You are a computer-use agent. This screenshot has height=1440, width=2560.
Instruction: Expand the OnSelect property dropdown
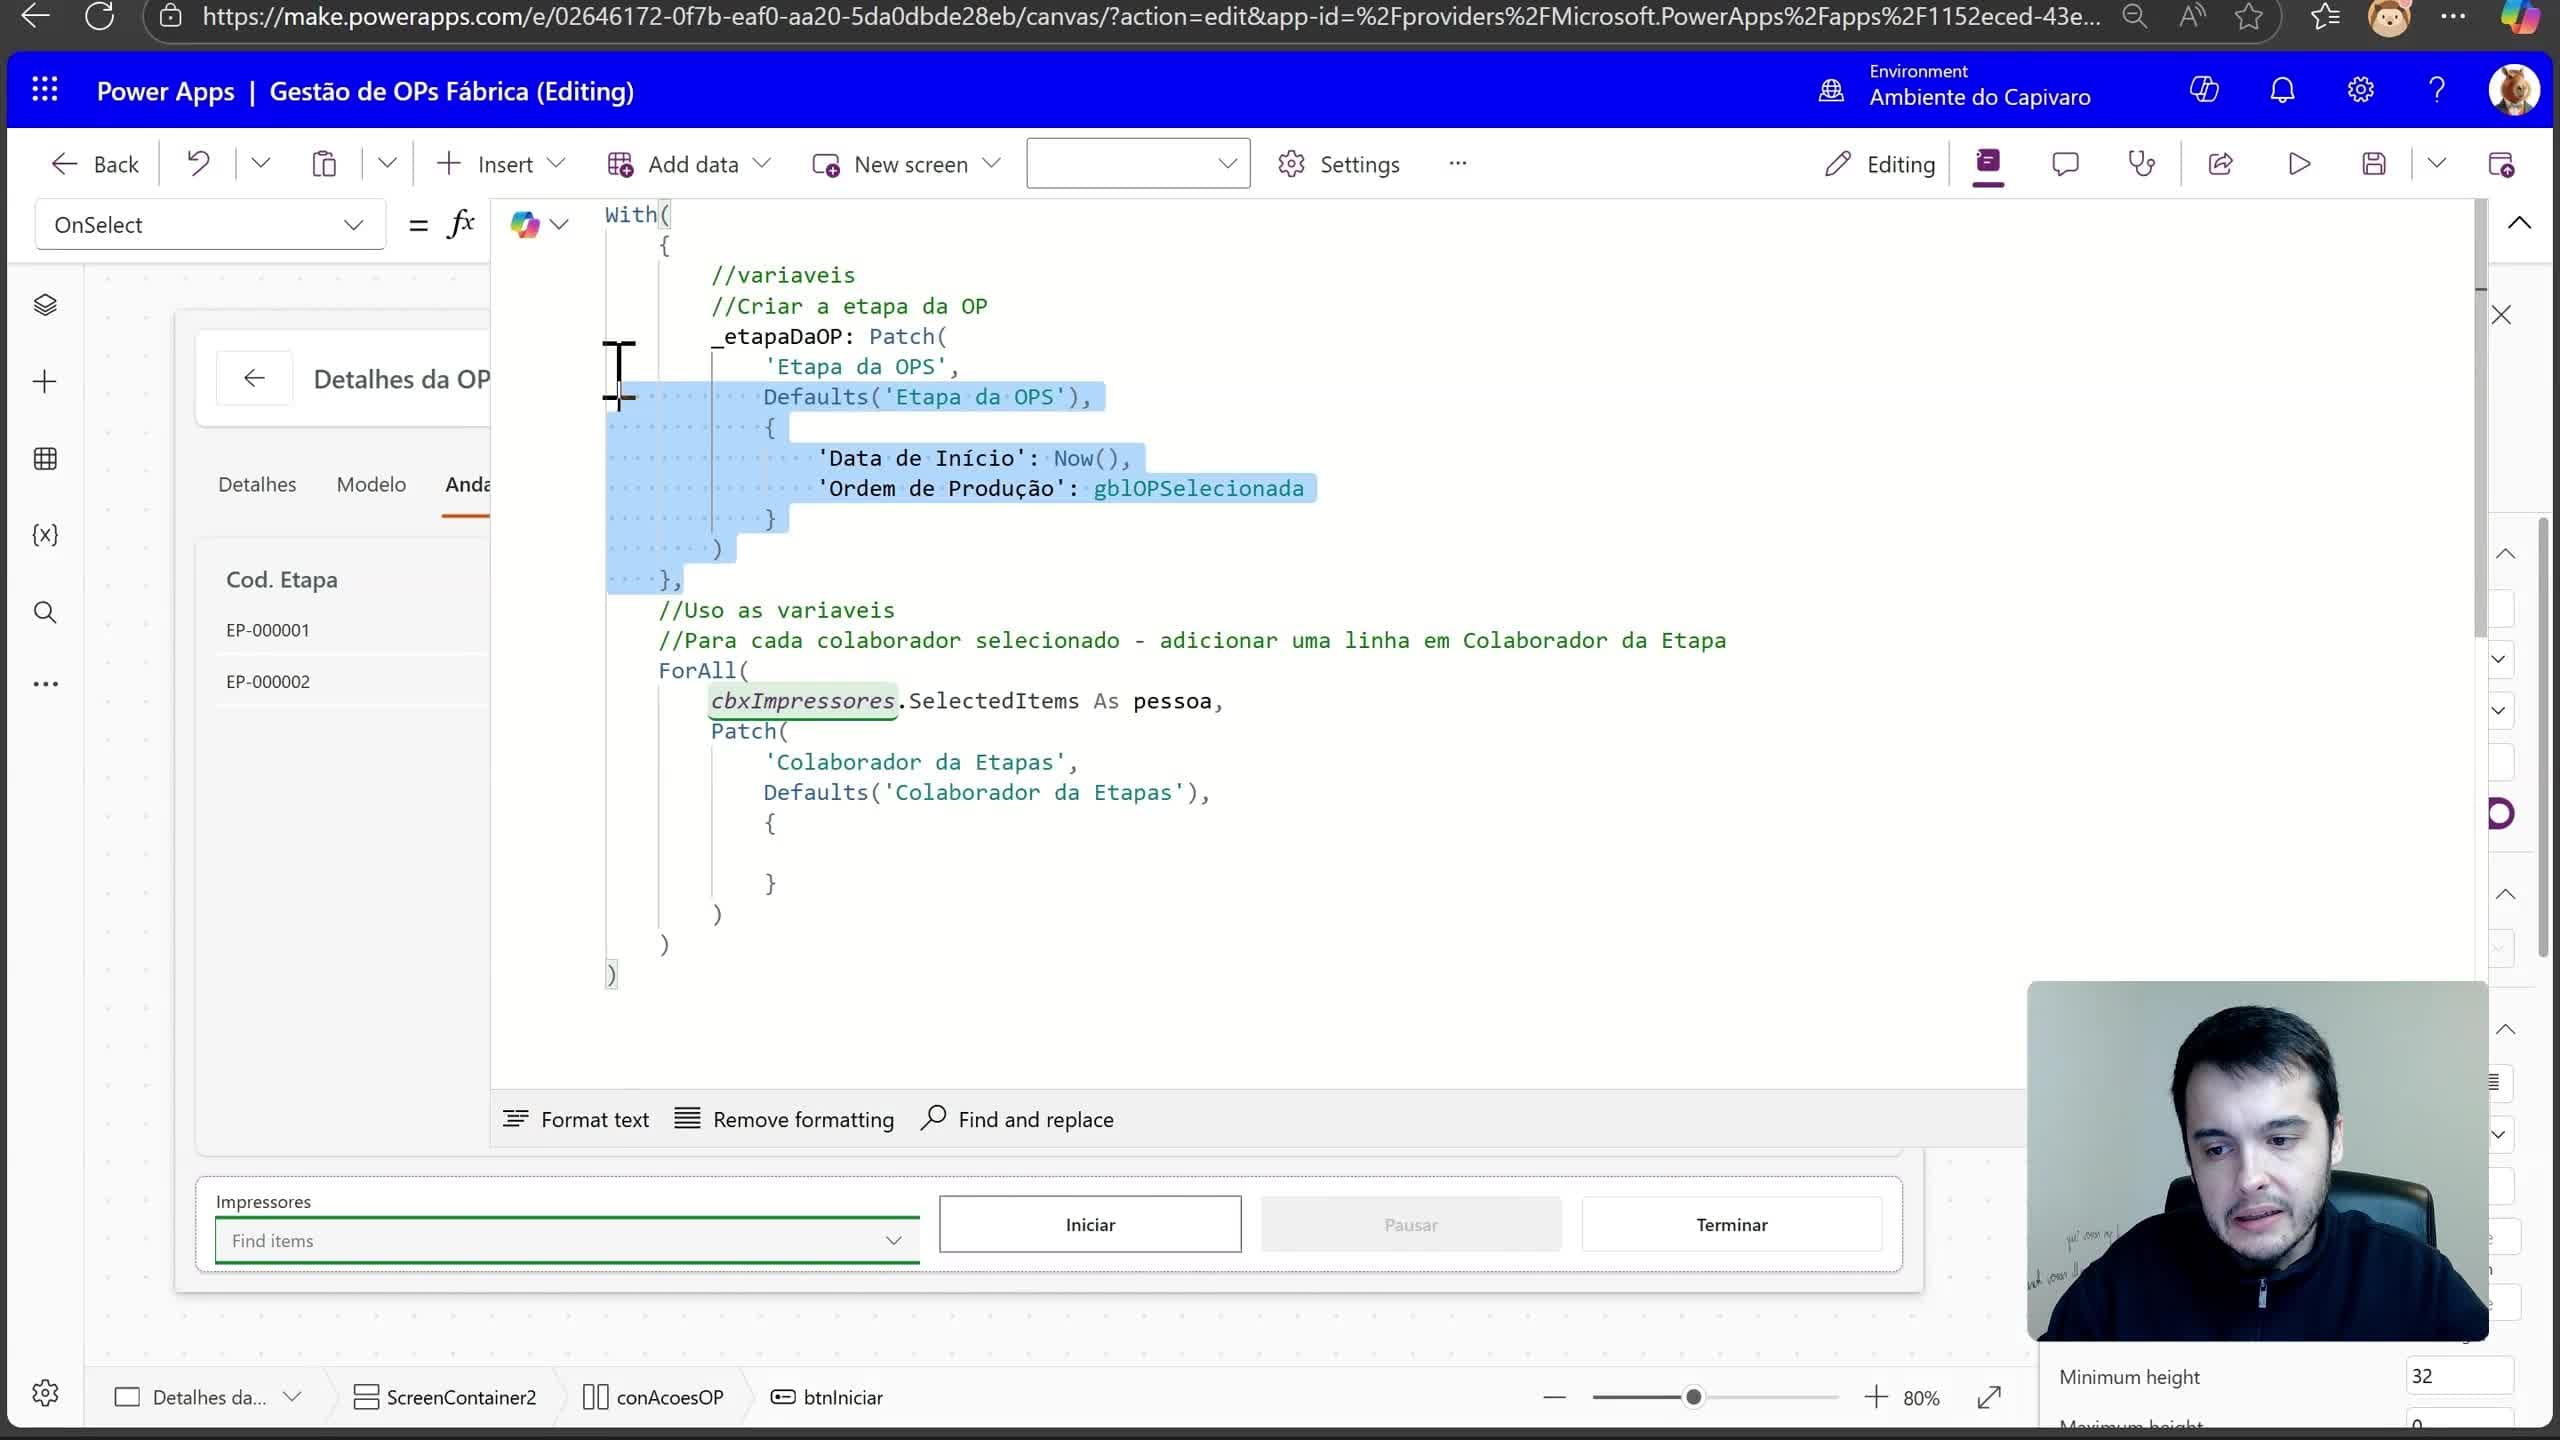pyautogui.click(x=353, y=224)
